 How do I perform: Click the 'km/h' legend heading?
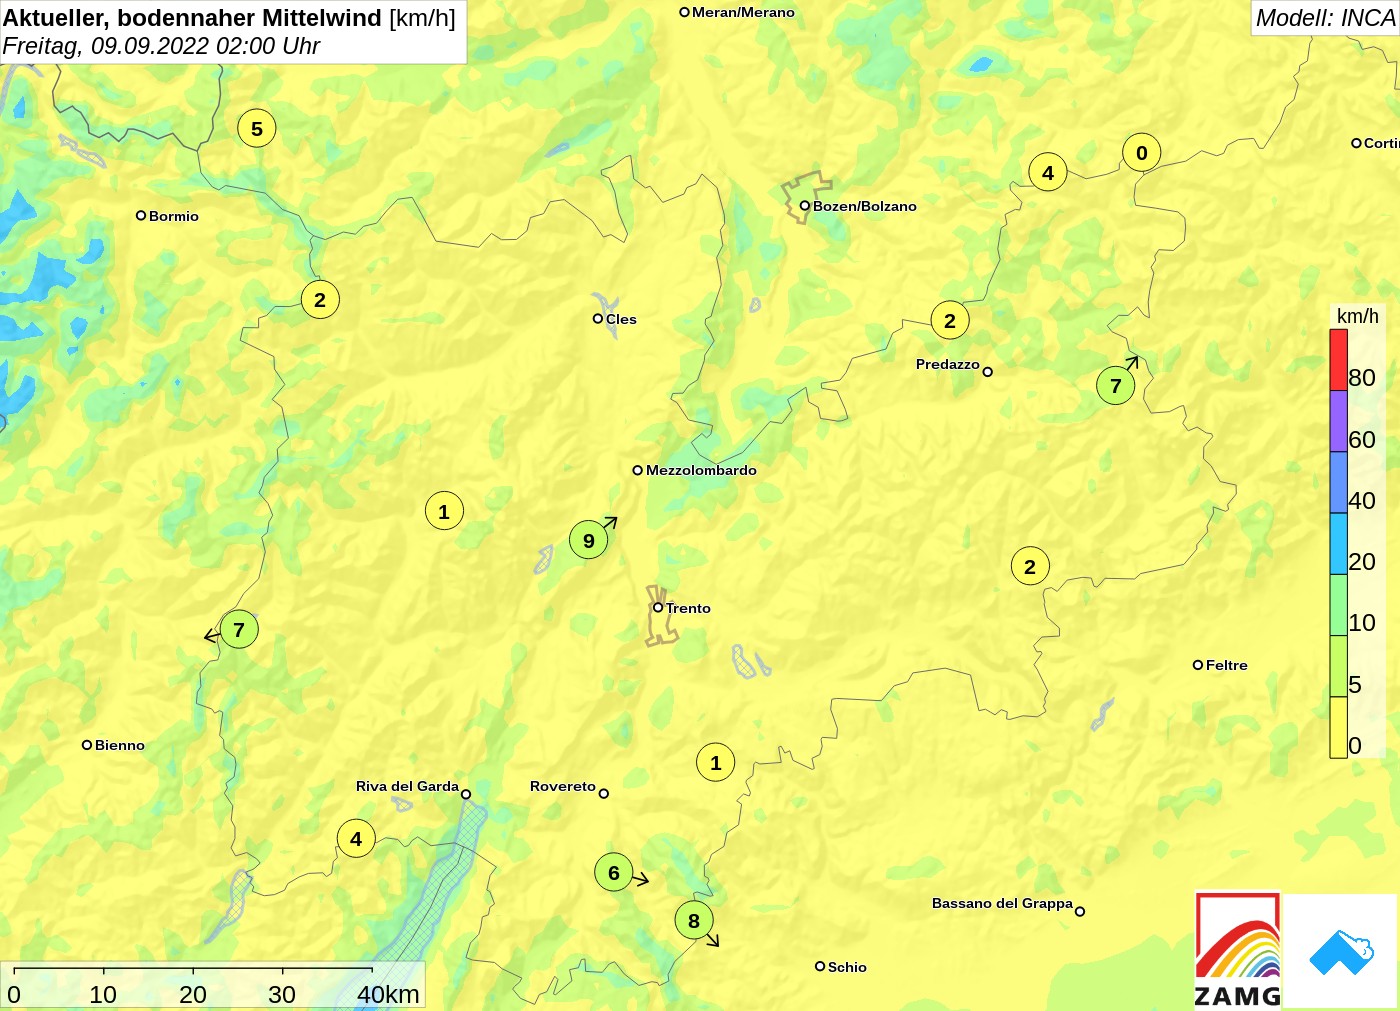tap(1358, 316)
